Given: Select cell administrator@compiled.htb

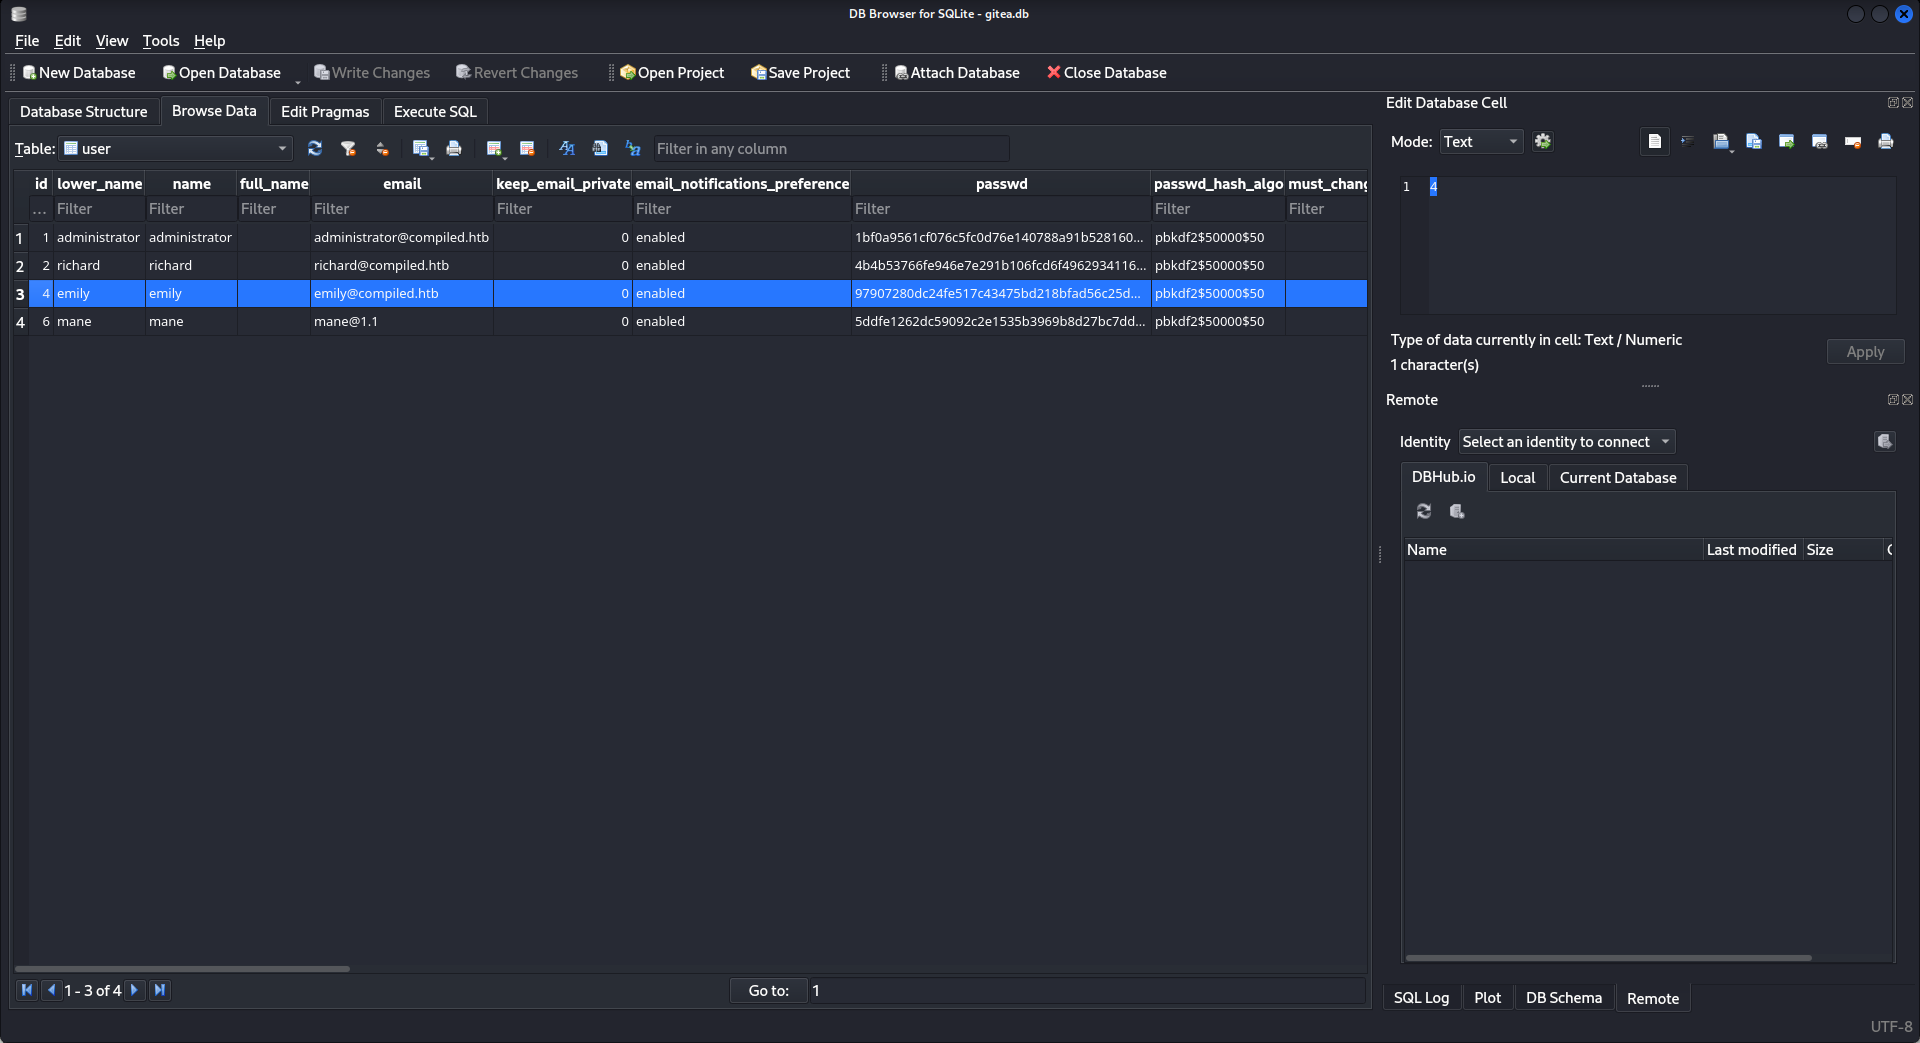Looking at the screenshot, I should pyautogui.click(x=402, y=237).
